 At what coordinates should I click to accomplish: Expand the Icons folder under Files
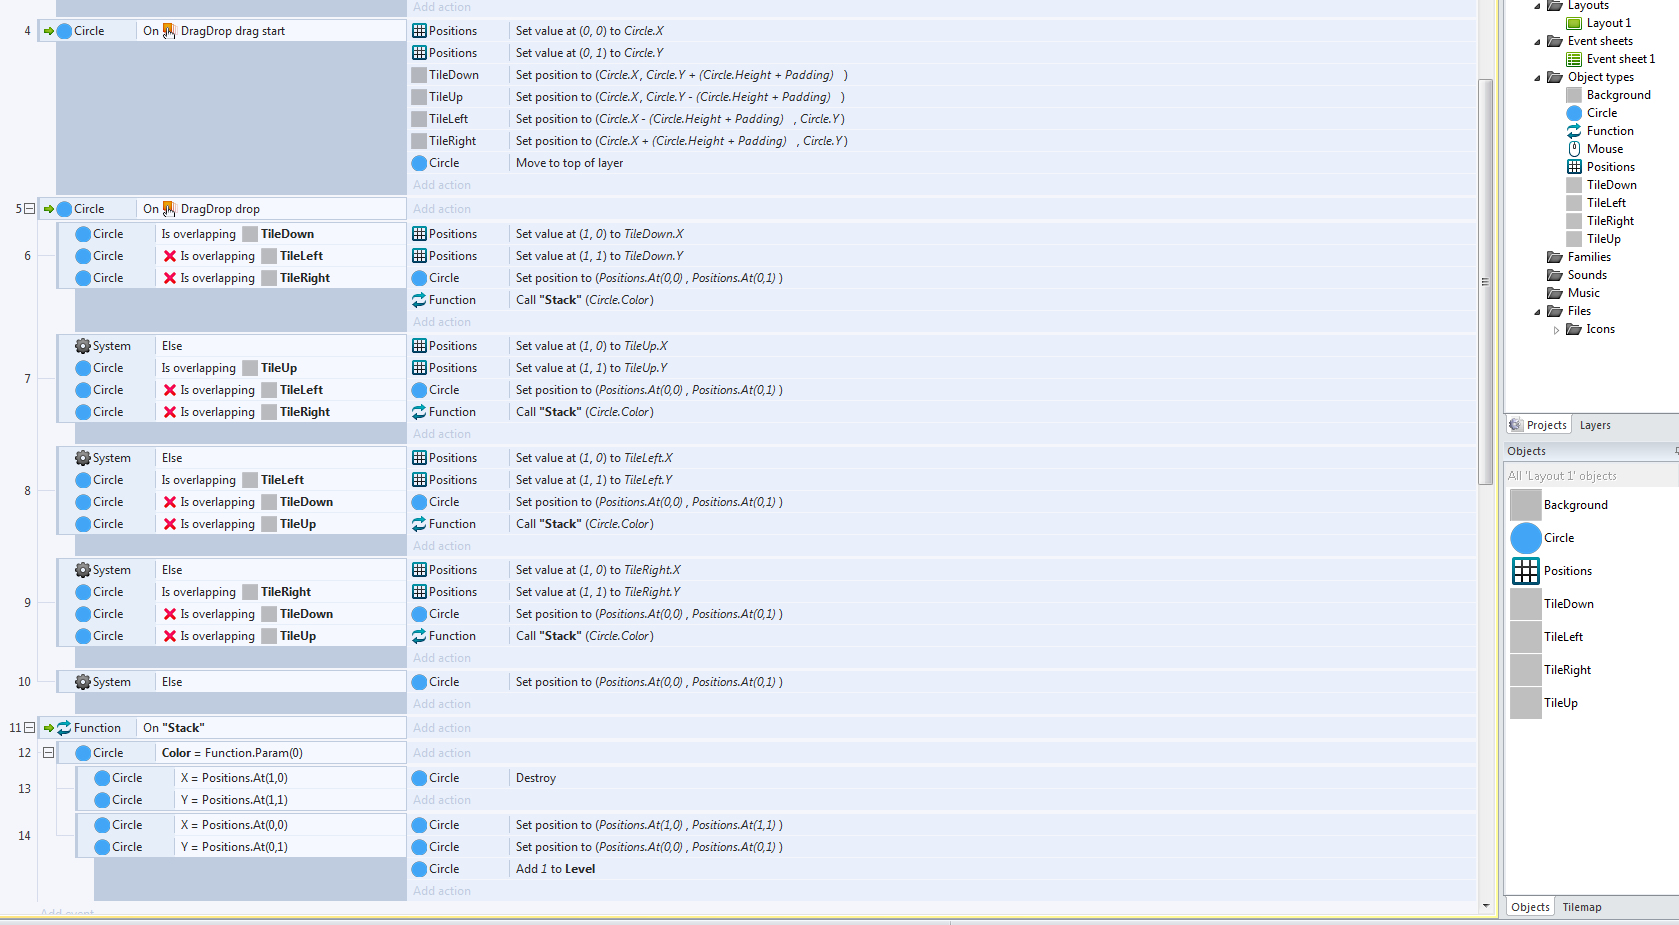tap(1556, 329)
